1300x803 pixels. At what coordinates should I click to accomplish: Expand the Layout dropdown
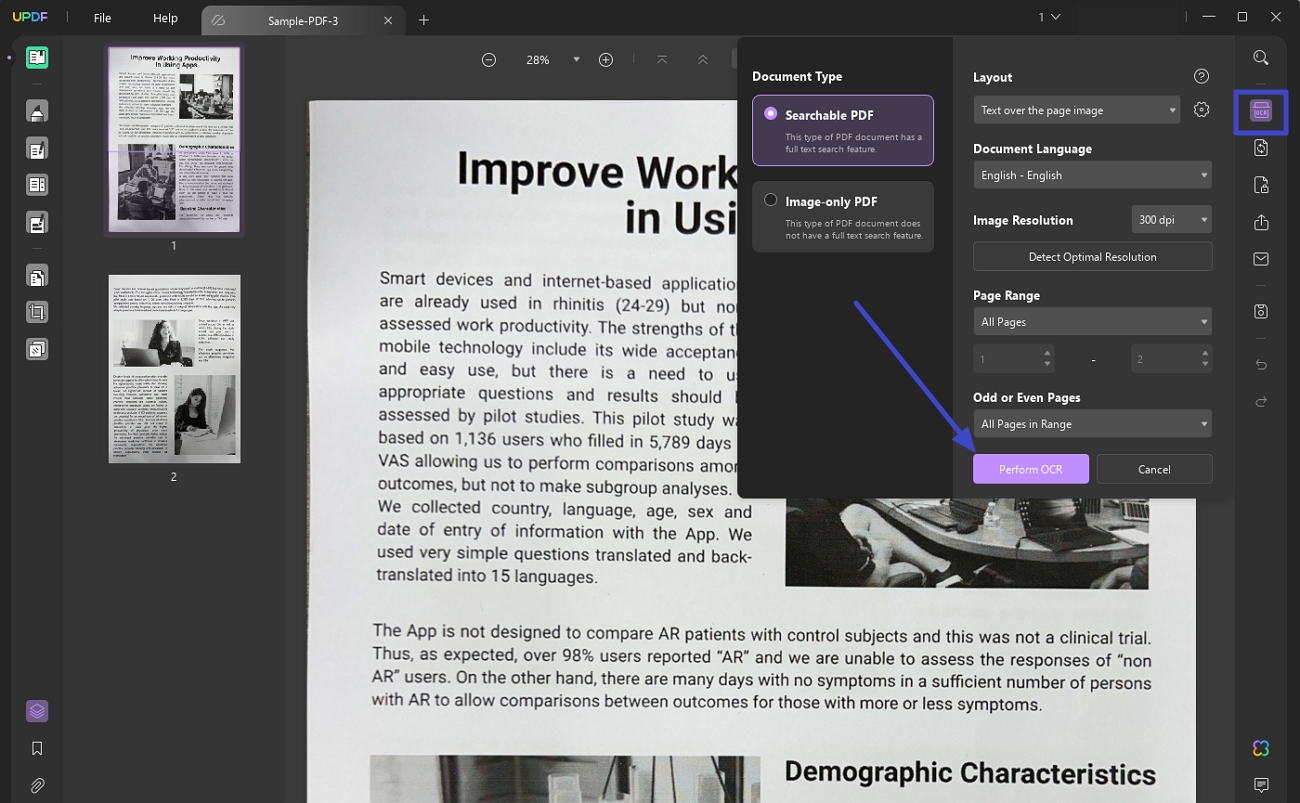[1076, 110]
